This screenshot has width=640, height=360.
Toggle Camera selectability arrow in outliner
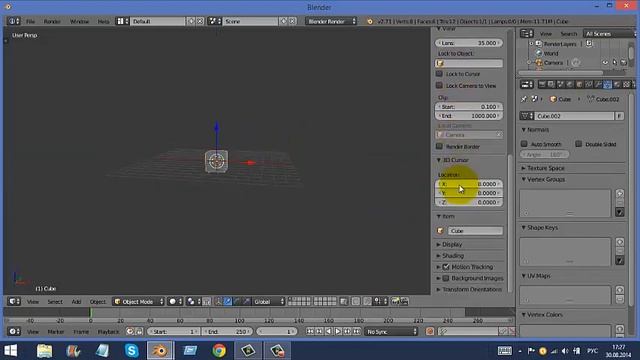click(x=614, y=63)
